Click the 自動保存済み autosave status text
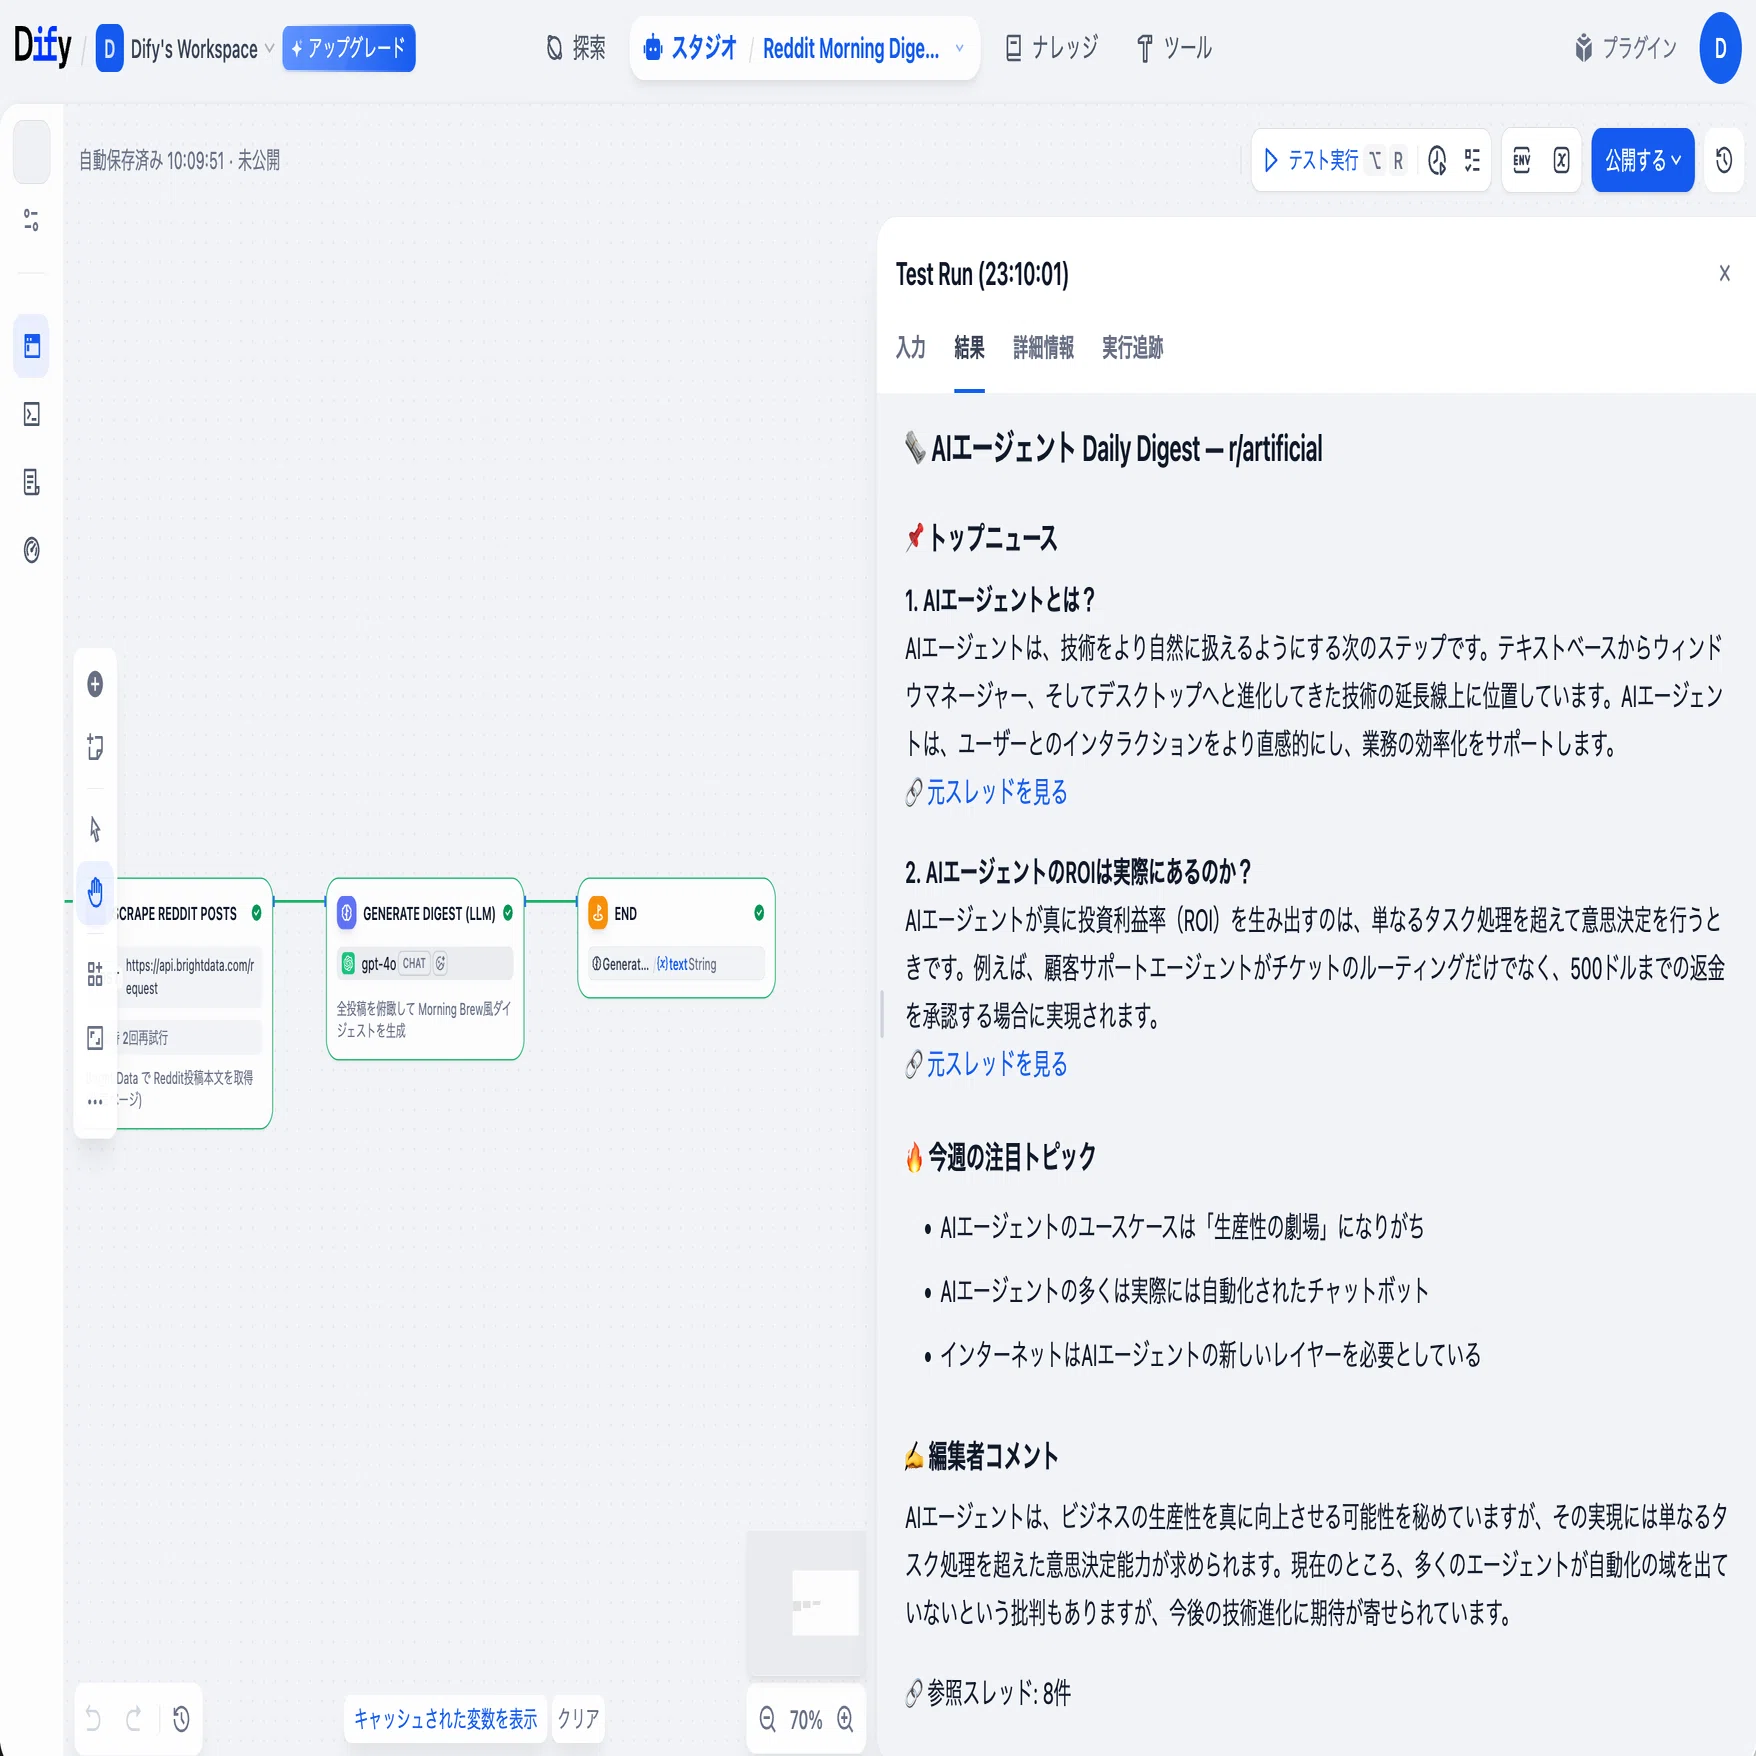This screenshot has width=1756, height=1756. coord(179,160)
